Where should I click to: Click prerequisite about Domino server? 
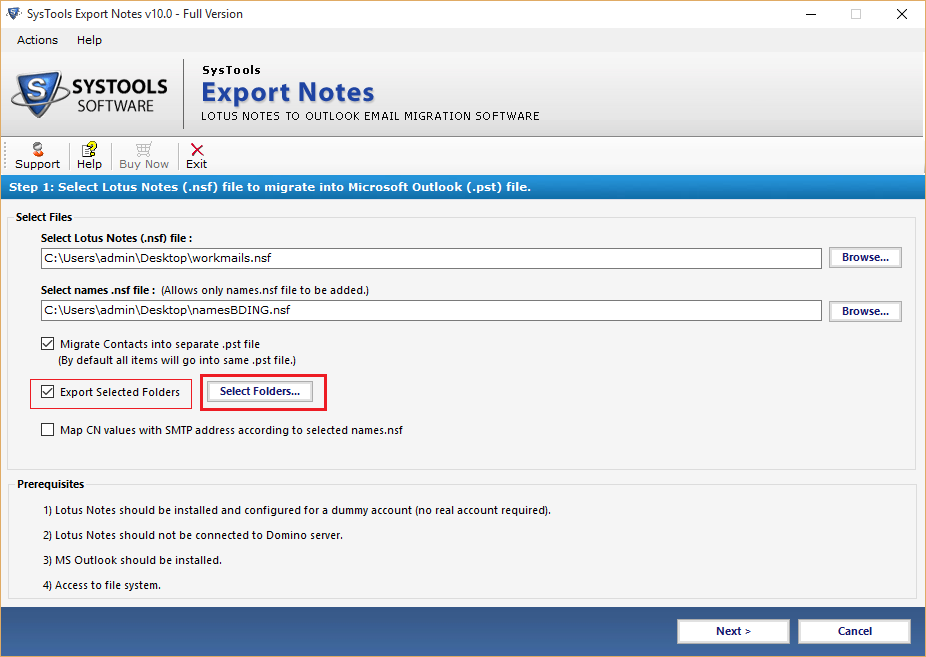193,535
